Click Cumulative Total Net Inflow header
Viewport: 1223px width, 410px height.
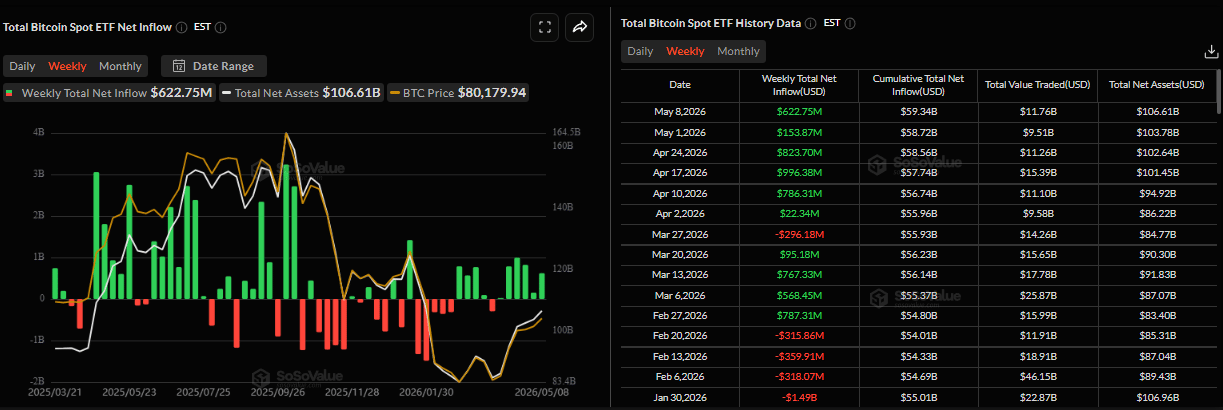[x=918, y=85]
